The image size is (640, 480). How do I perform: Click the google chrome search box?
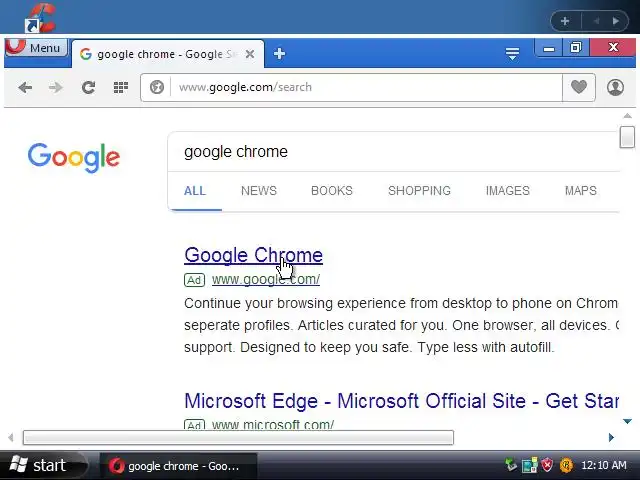(x=394, y=152)
